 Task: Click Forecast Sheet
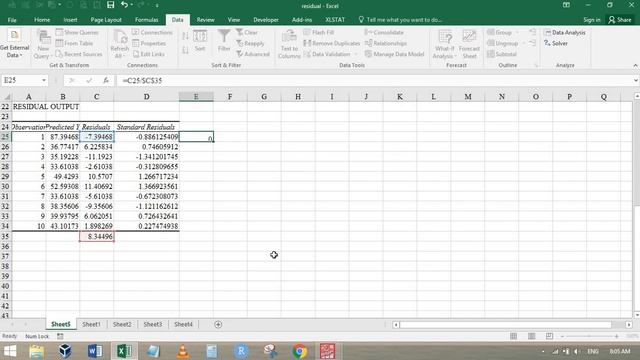469,44
